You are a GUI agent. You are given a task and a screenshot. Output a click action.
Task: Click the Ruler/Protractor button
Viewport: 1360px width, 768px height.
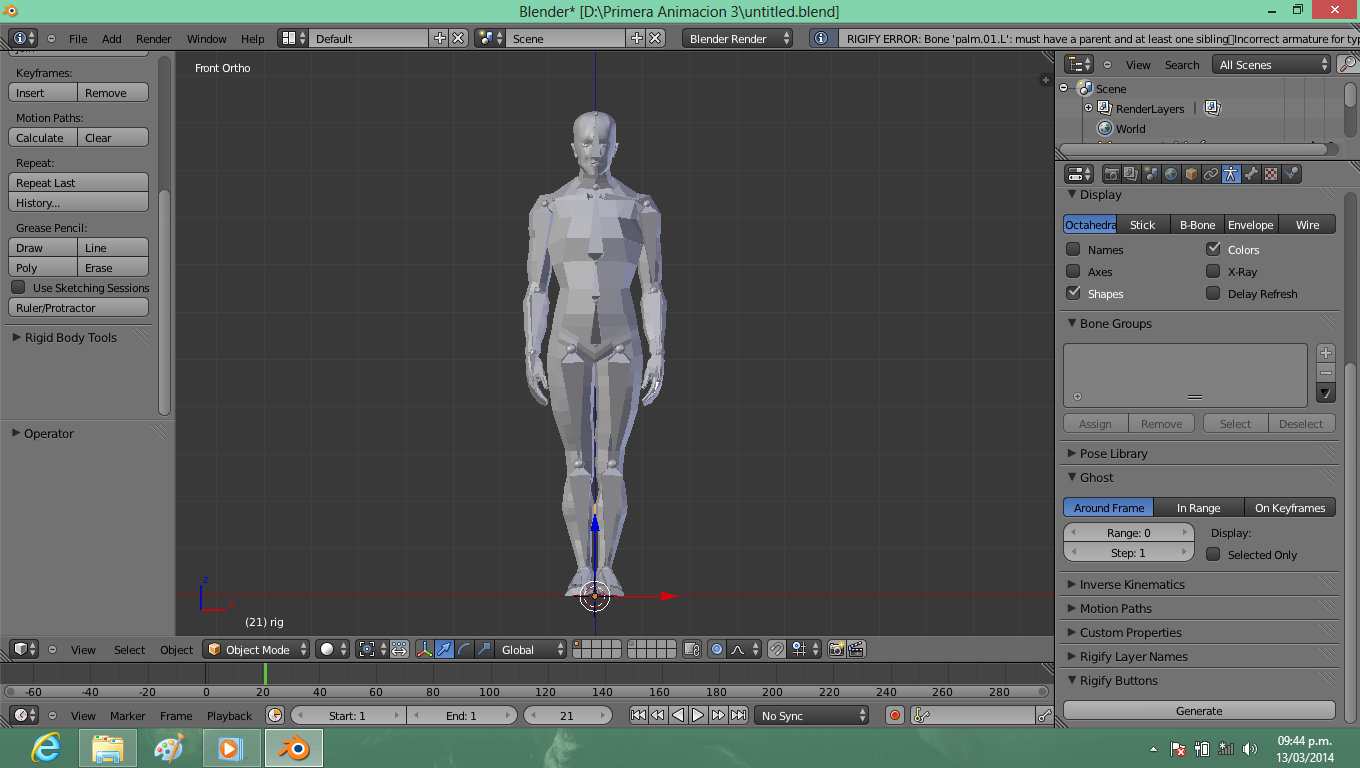coord(78,308)
